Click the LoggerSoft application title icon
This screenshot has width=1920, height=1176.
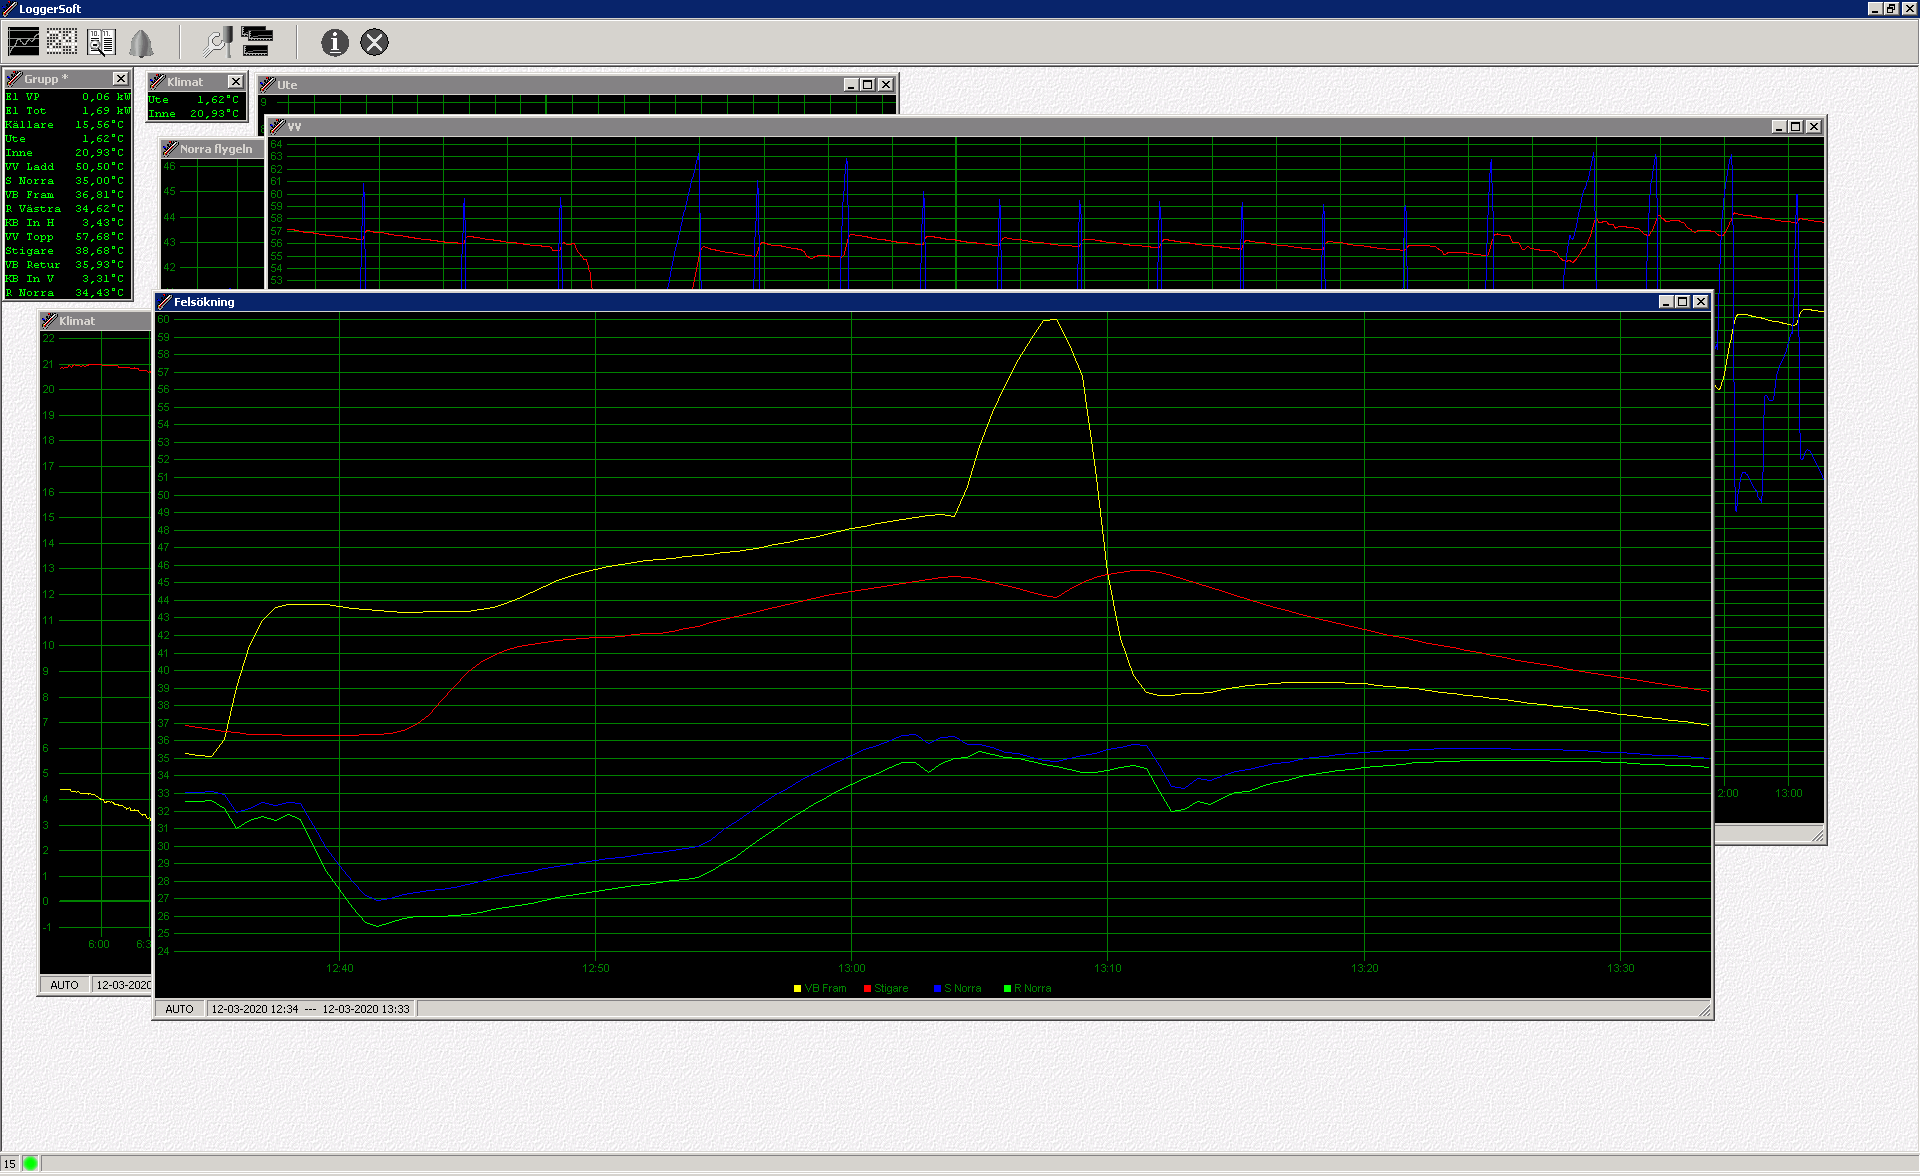(x=9, y=8)
